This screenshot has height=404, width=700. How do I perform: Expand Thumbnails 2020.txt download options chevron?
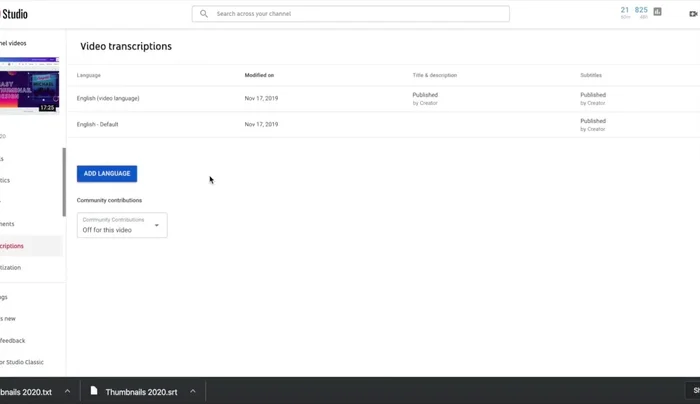point(67,391)
